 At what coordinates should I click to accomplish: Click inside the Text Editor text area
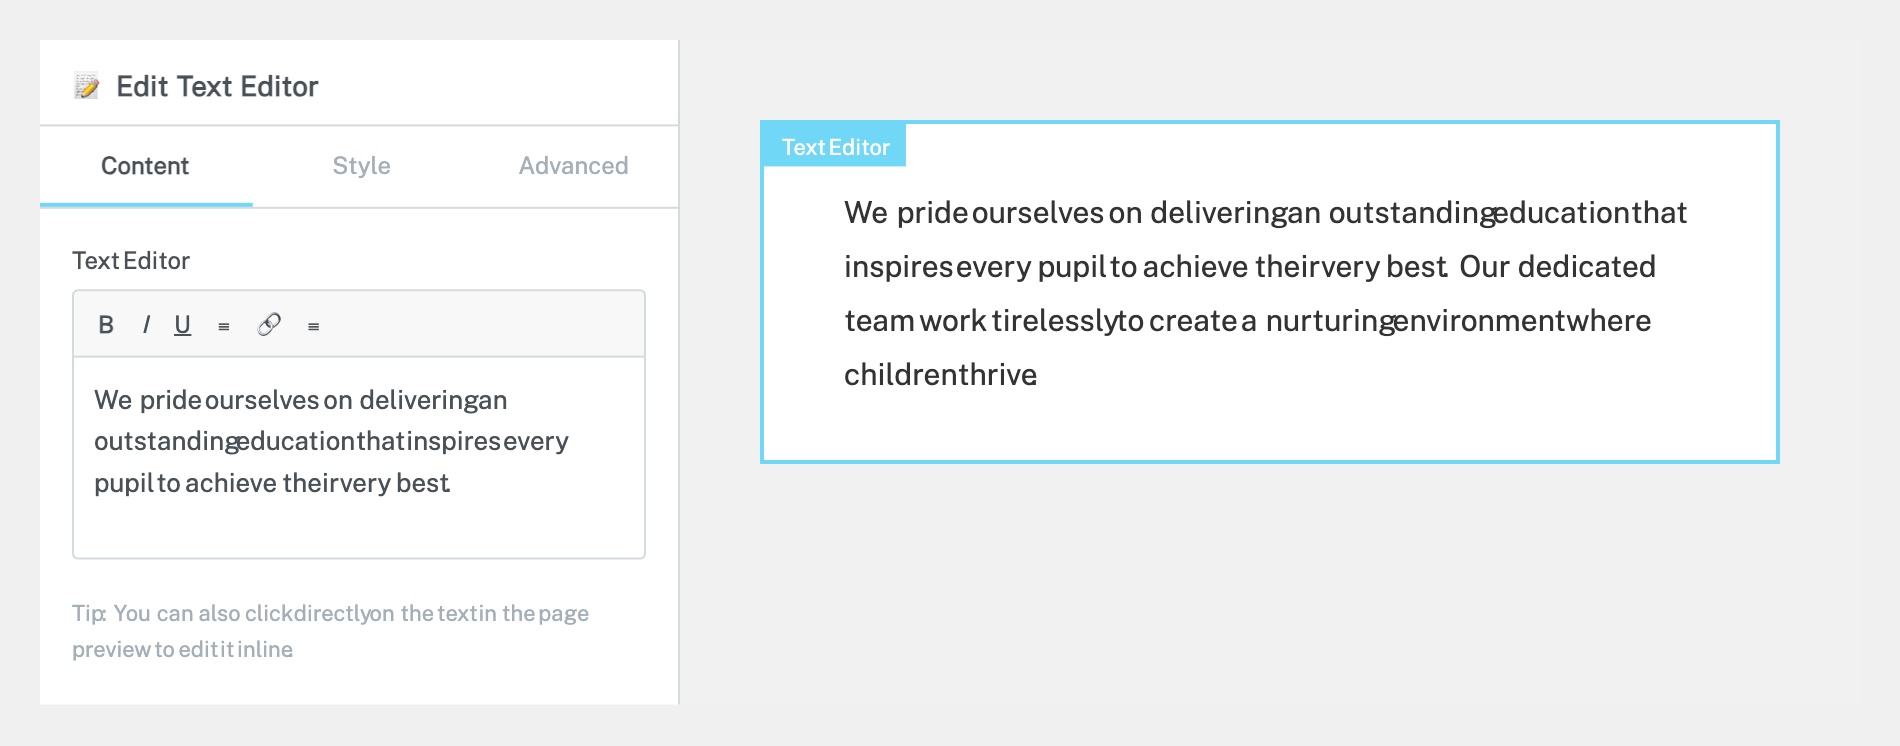tap(359, 457)
